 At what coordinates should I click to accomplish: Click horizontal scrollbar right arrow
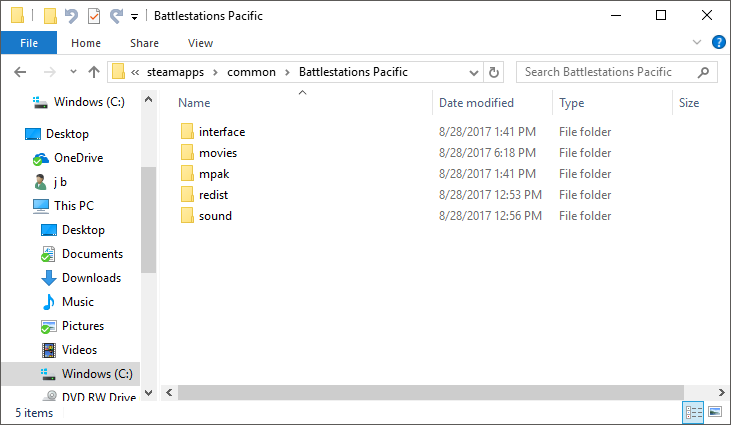[721, 393]
